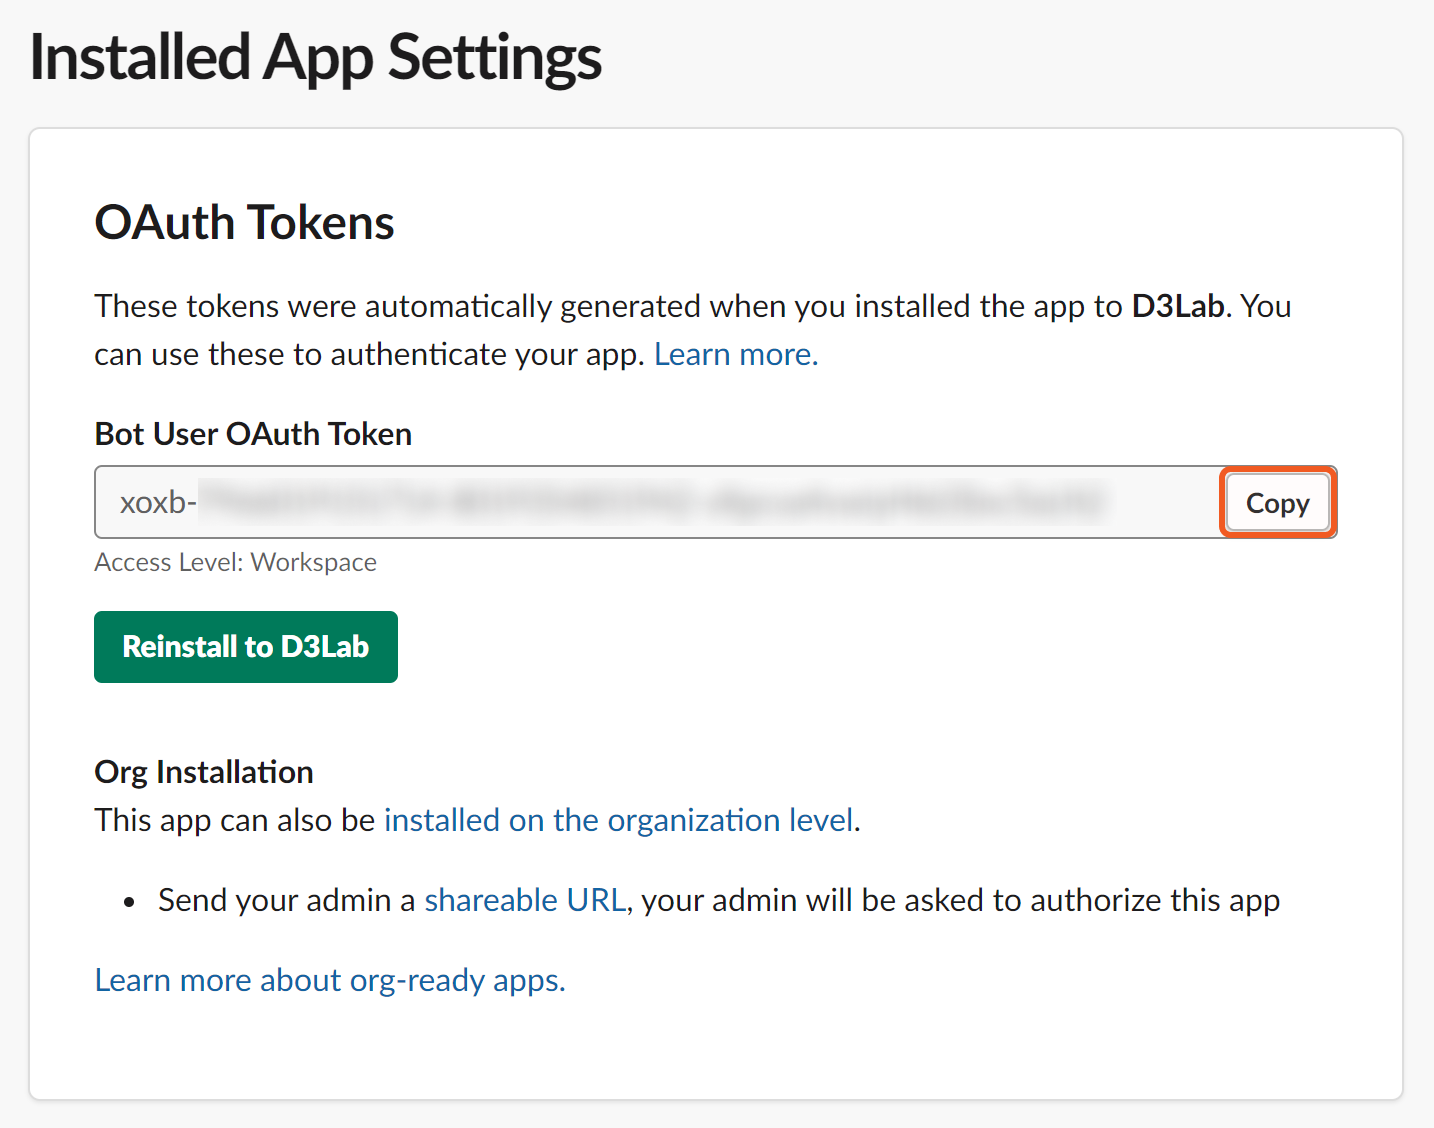1434x1128 pixels.
Task: Click the xoxb- prefix in the token field
Action: click(157, 502)
